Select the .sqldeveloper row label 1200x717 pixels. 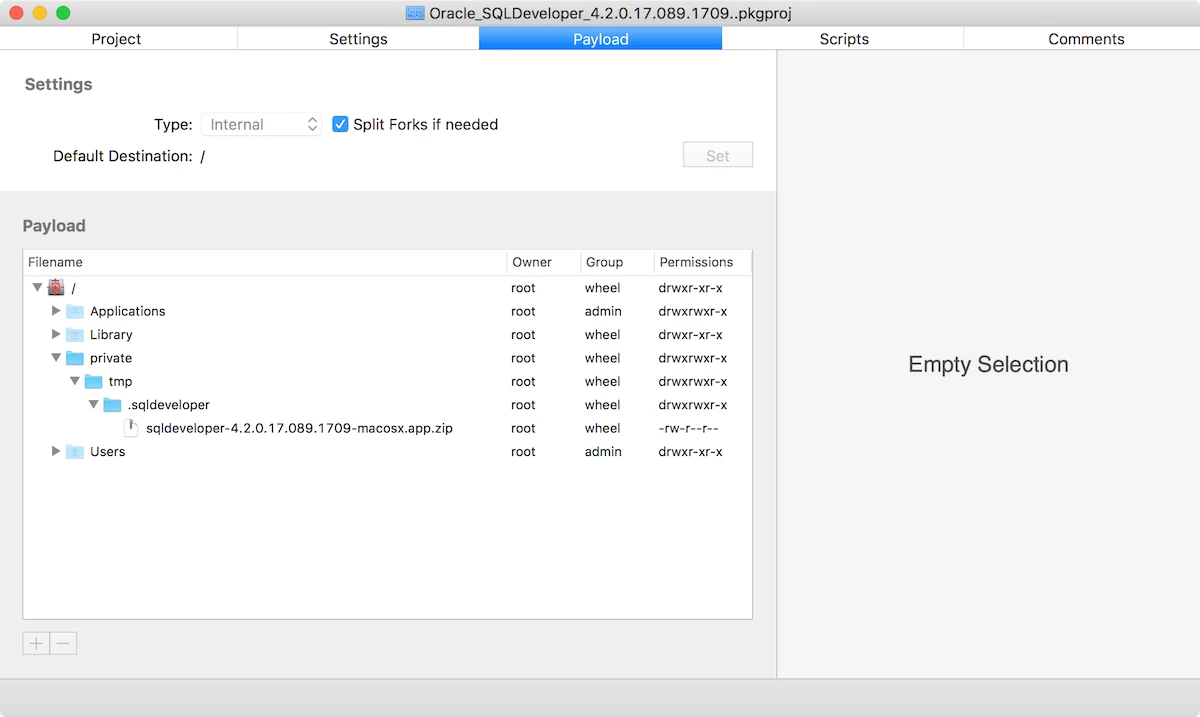pyautogui.click(x=169, y=405)
